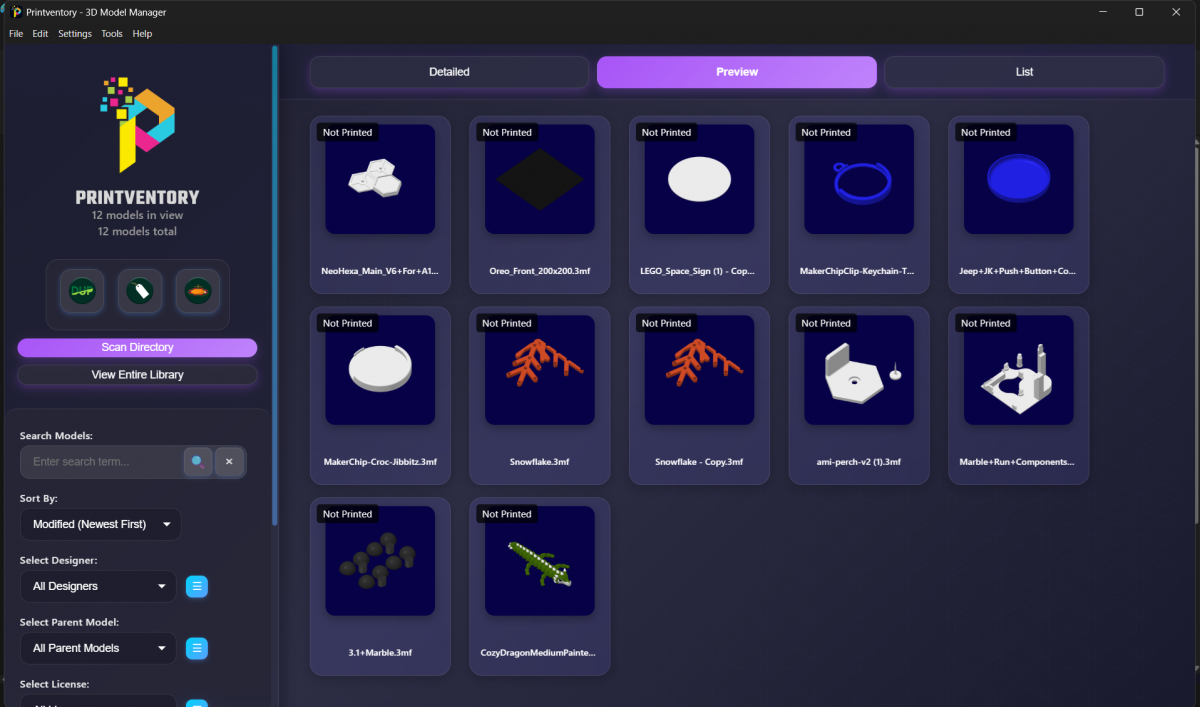The image size is (1200, 707).
Task: Click the Oreo_Front_200x200.3mf filename label
Action: 540,271
